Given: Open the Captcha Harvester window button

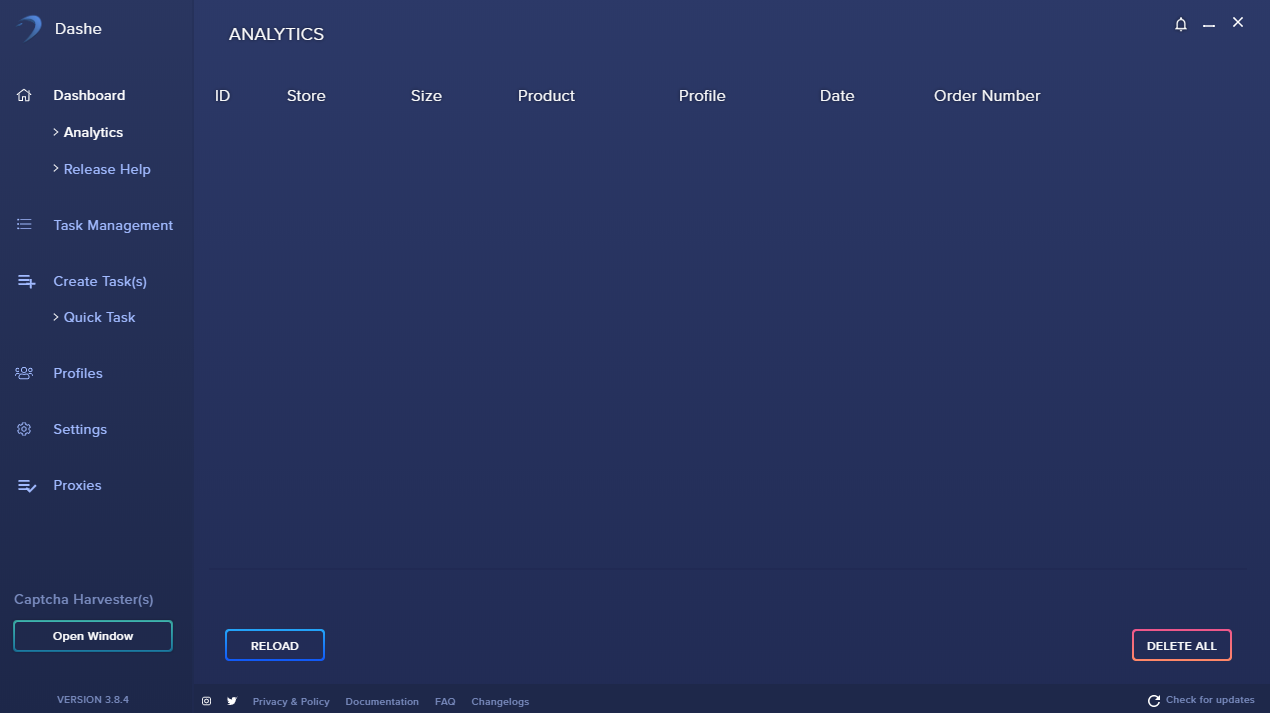Looking at the screenshot, I should (x=93, y=636).
